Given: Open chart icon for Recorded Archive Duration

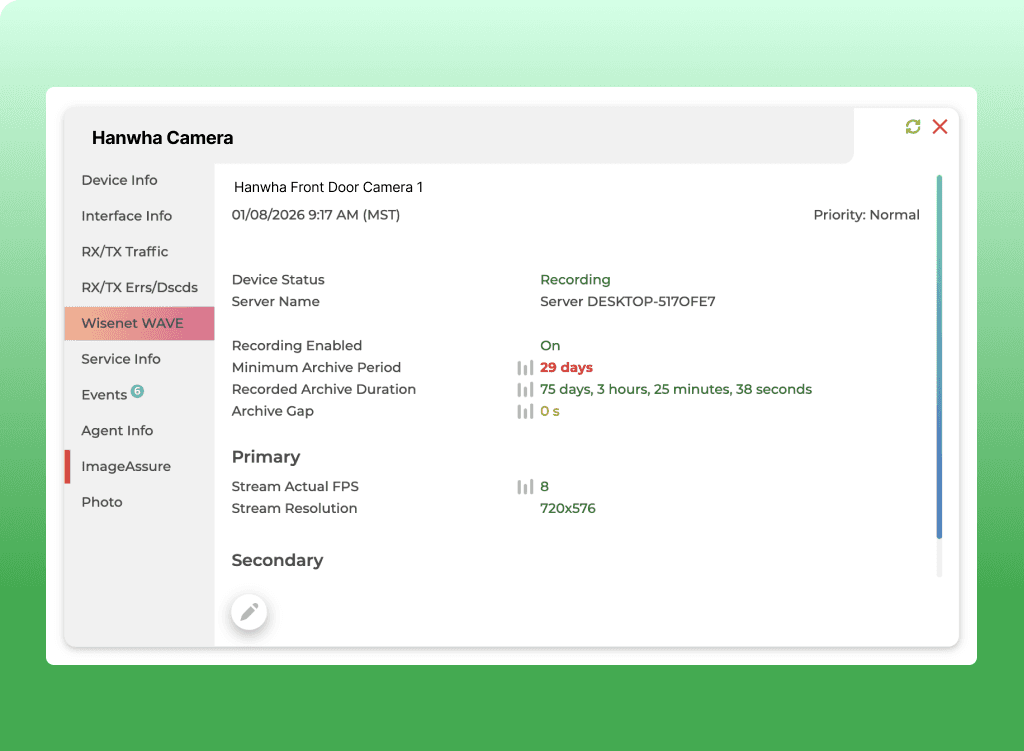Looking at the screenshot, I should [525, 390].
